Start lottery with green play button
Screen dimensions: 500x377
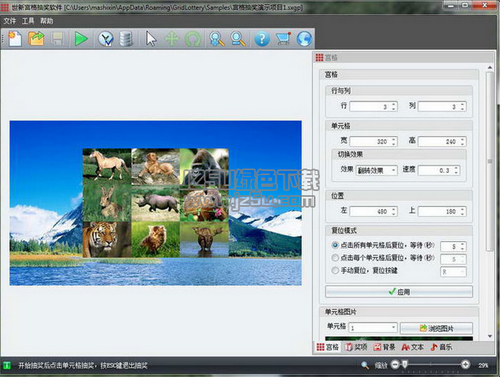81,39
